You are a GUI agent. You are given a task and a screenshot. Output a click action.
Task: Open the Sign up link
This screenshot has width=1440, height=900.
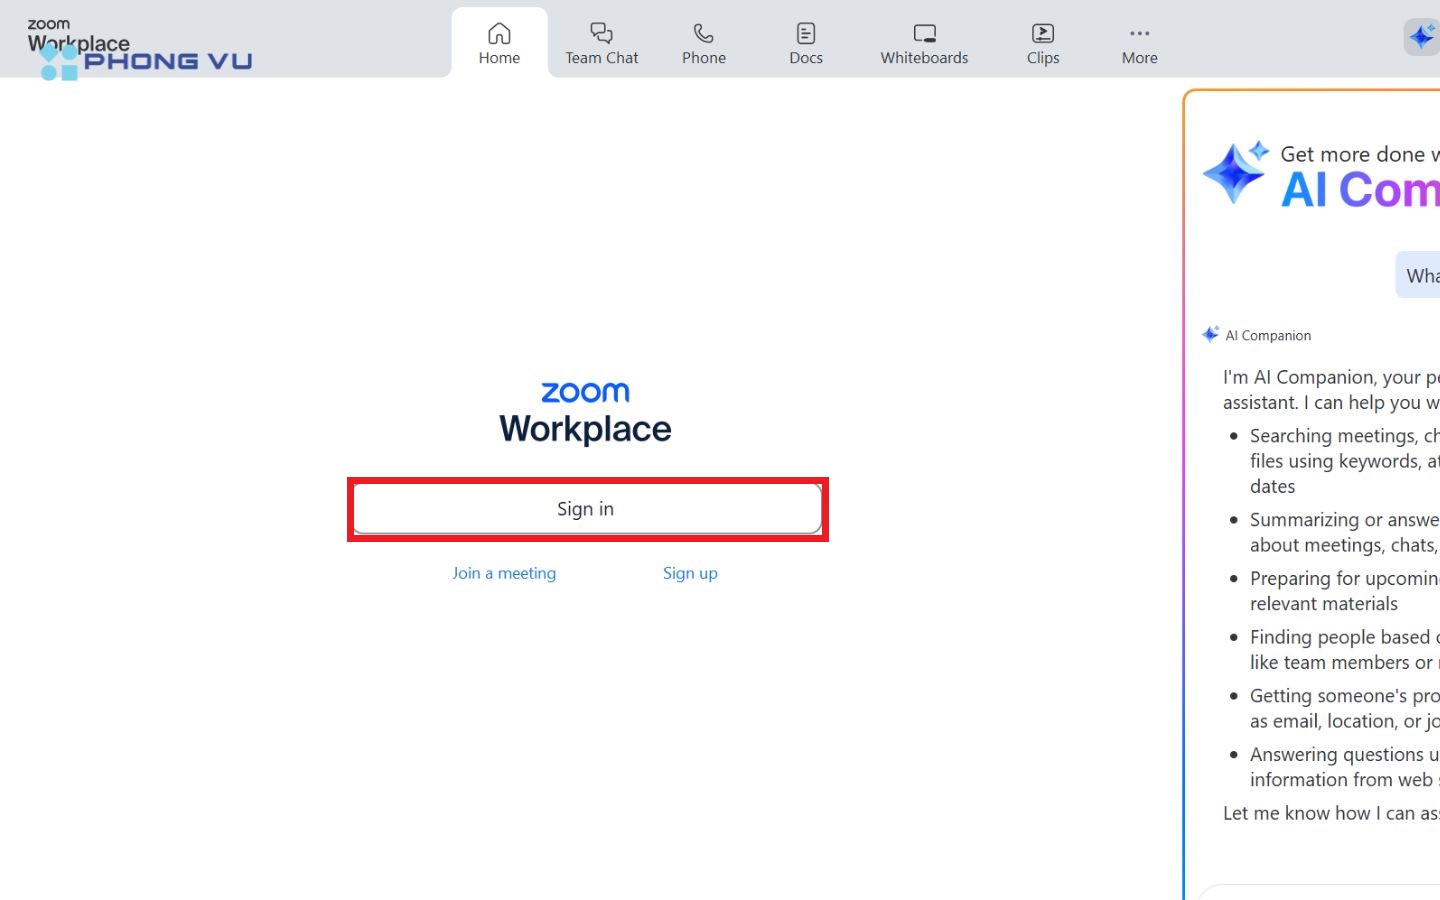coord(690,573)
